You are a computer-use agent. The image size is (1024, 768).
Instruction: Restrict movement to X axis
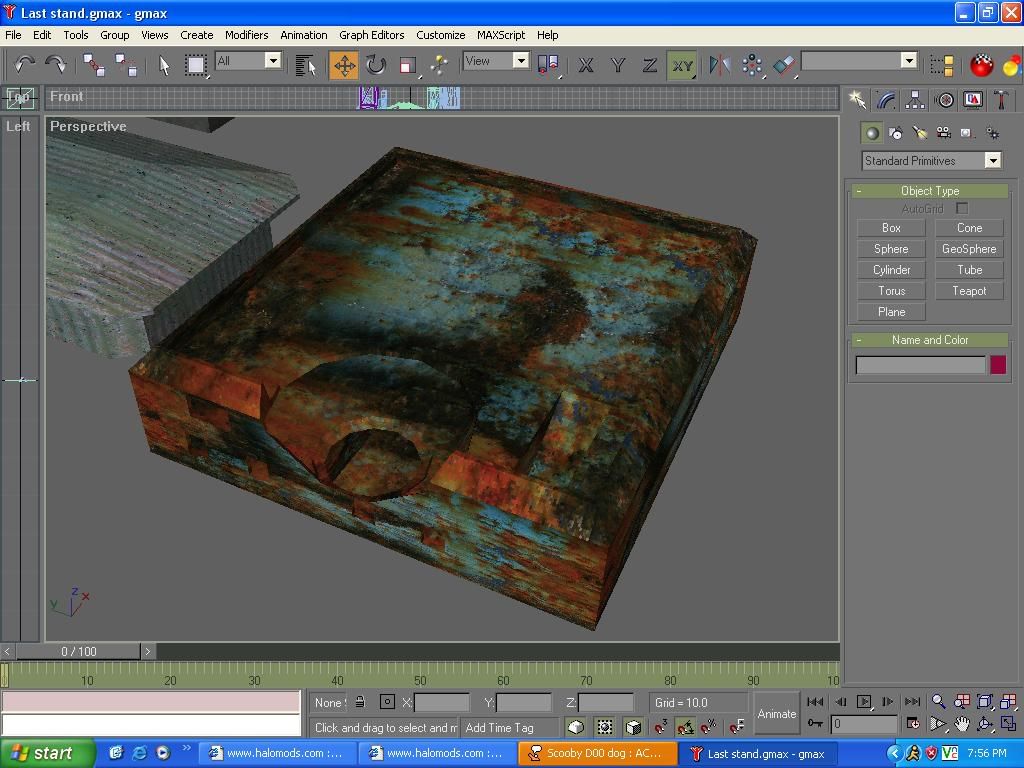pyautogui.click(x=586, y=65)
